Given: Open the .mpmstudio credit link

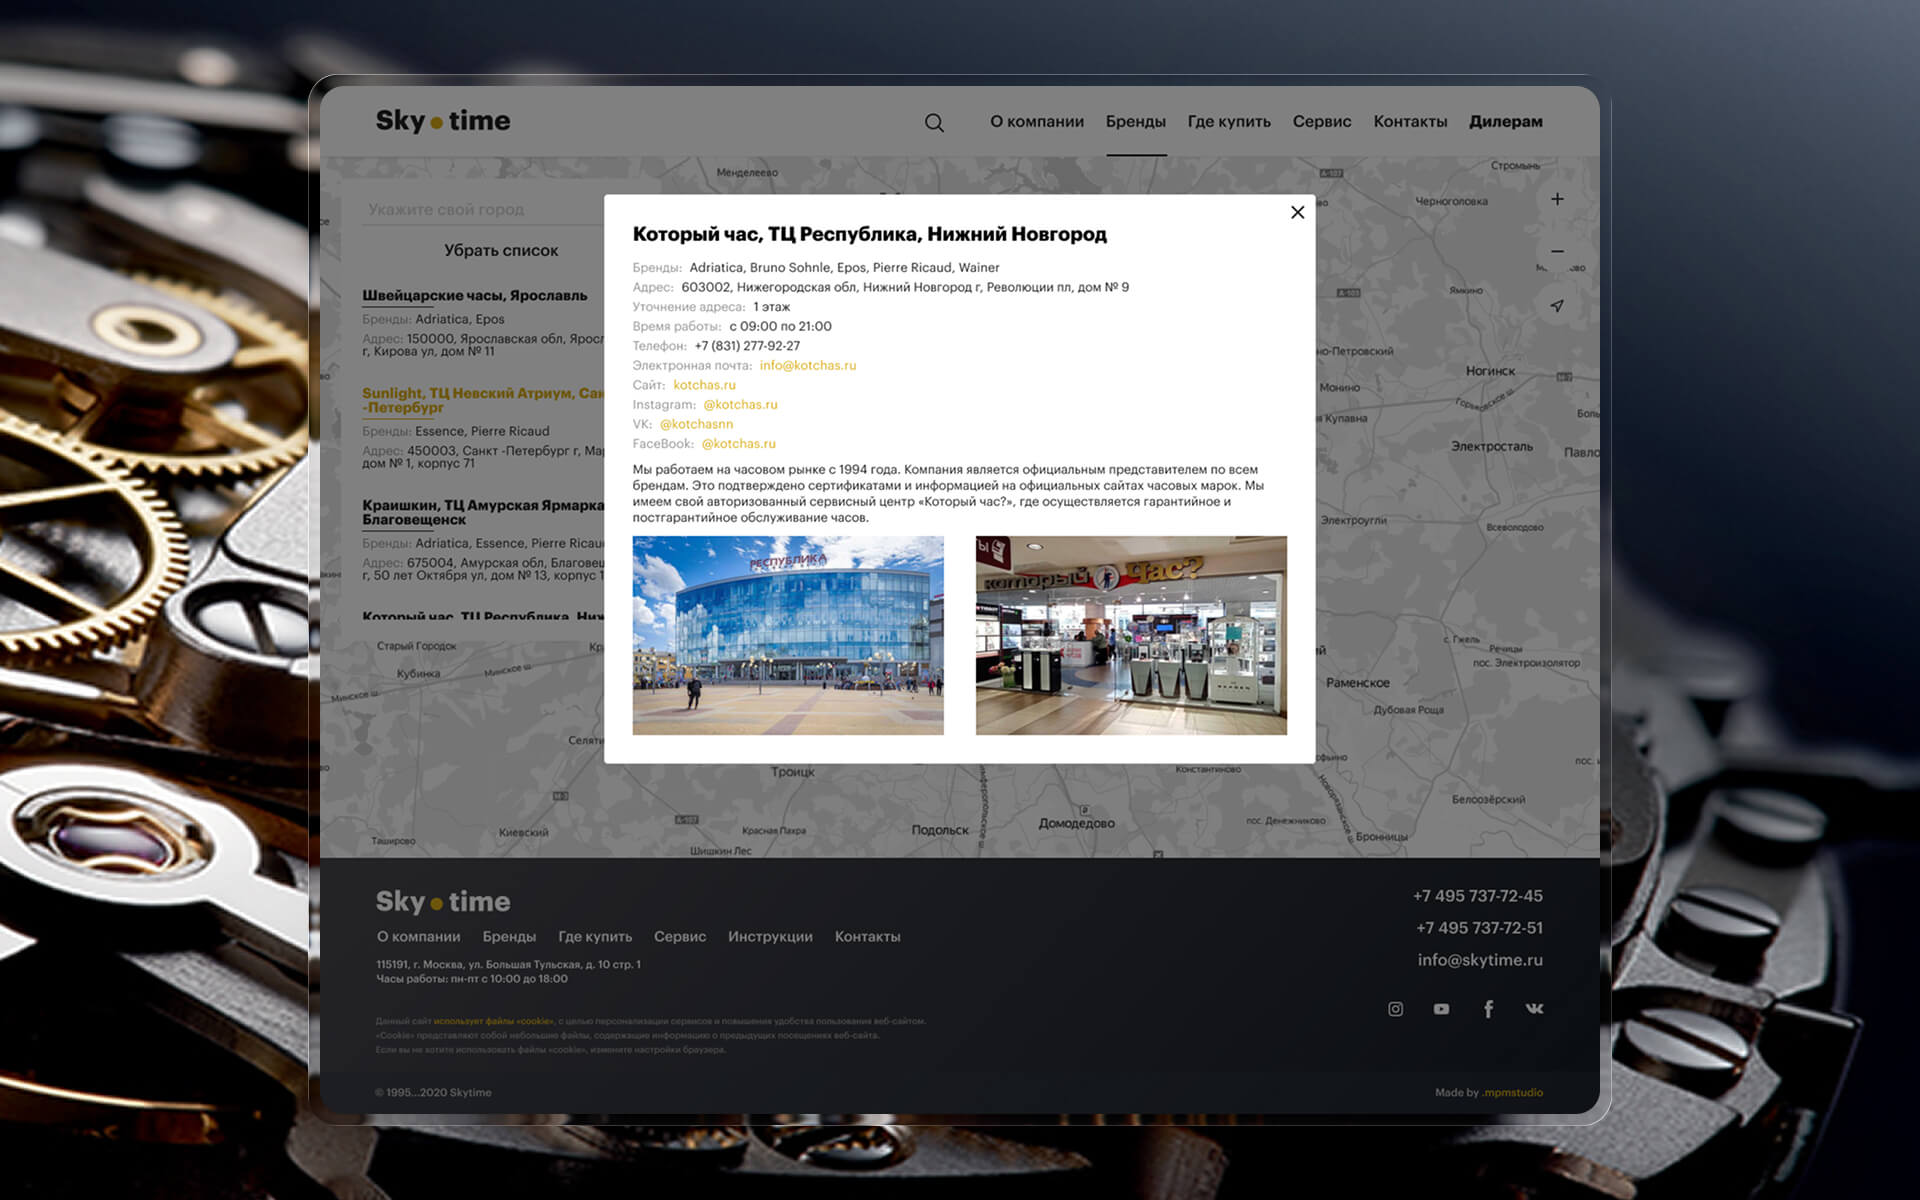Looking at the screenshot, I should (1512, 1093).
